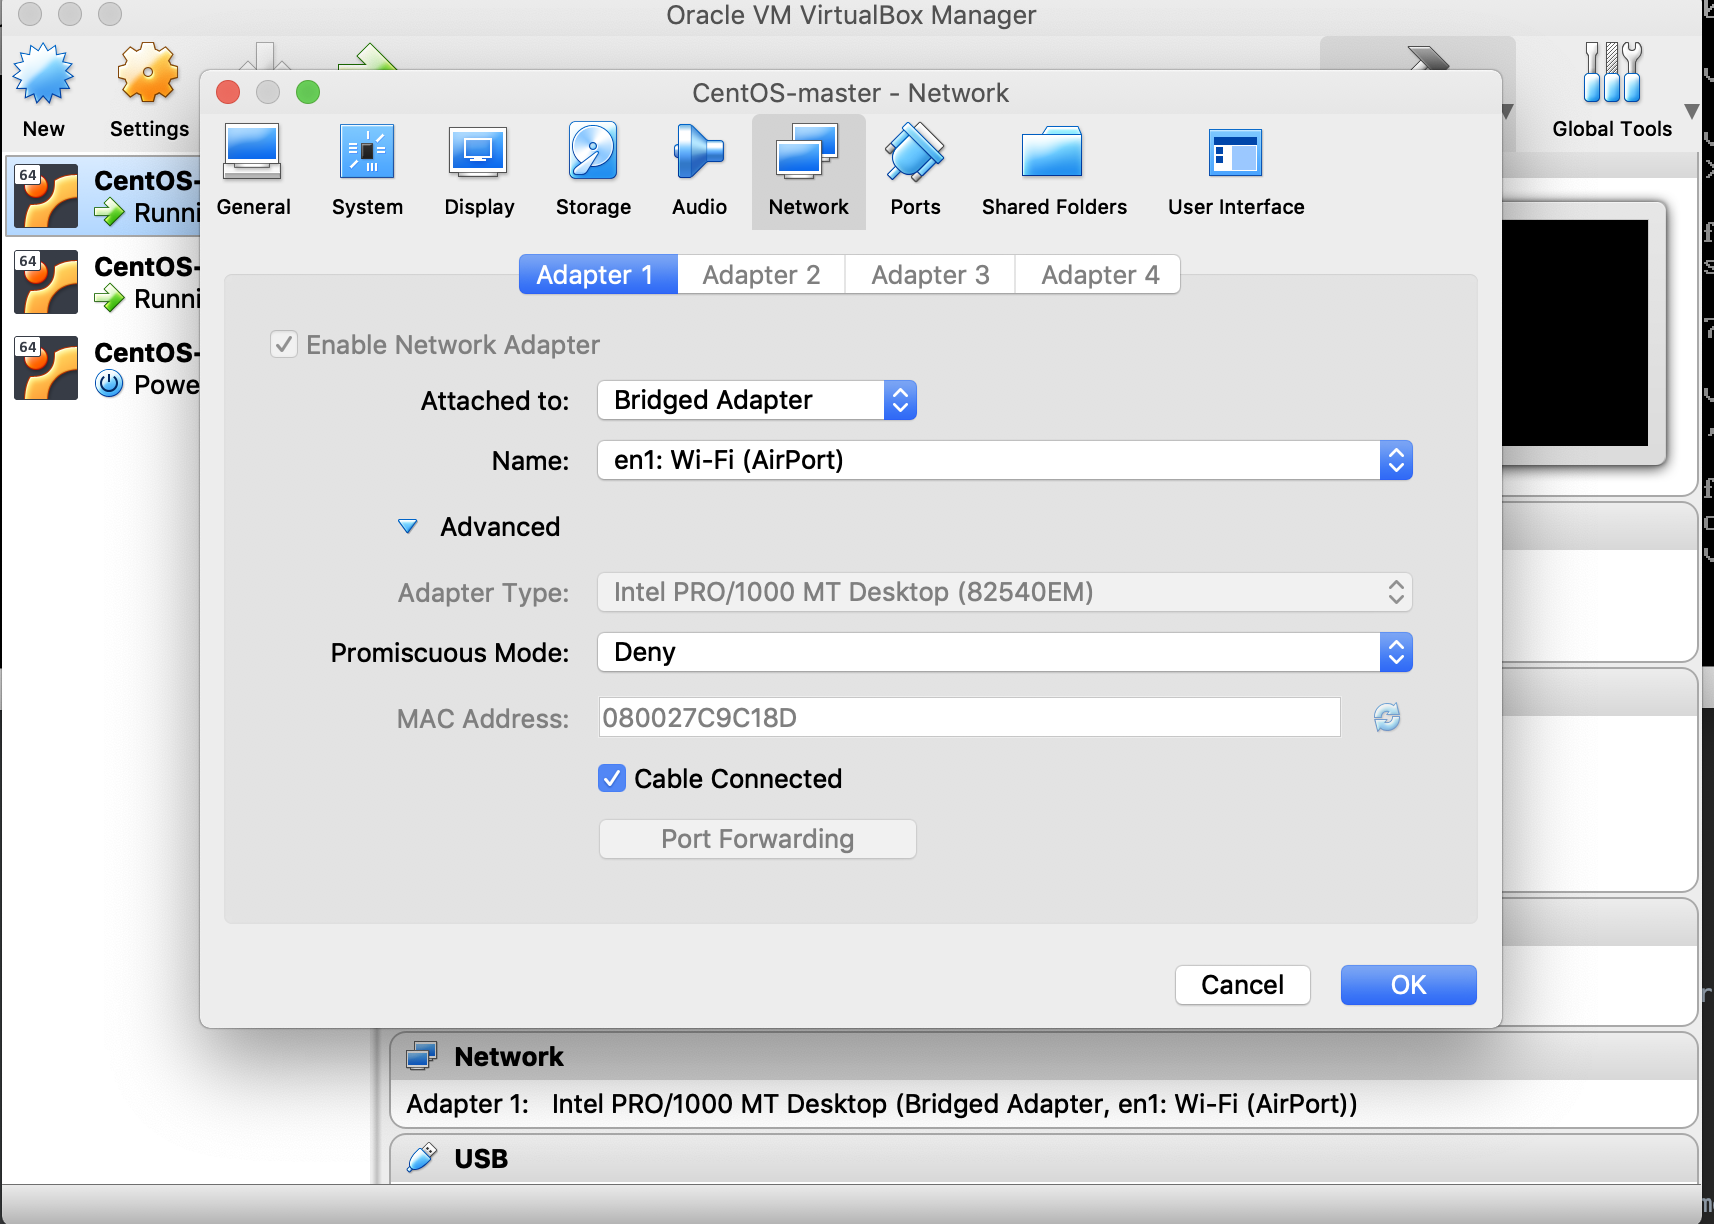This screenshot has width=1714, height=1224.
Task: Open the Audio settings section
Action: [x=699, y=171]
